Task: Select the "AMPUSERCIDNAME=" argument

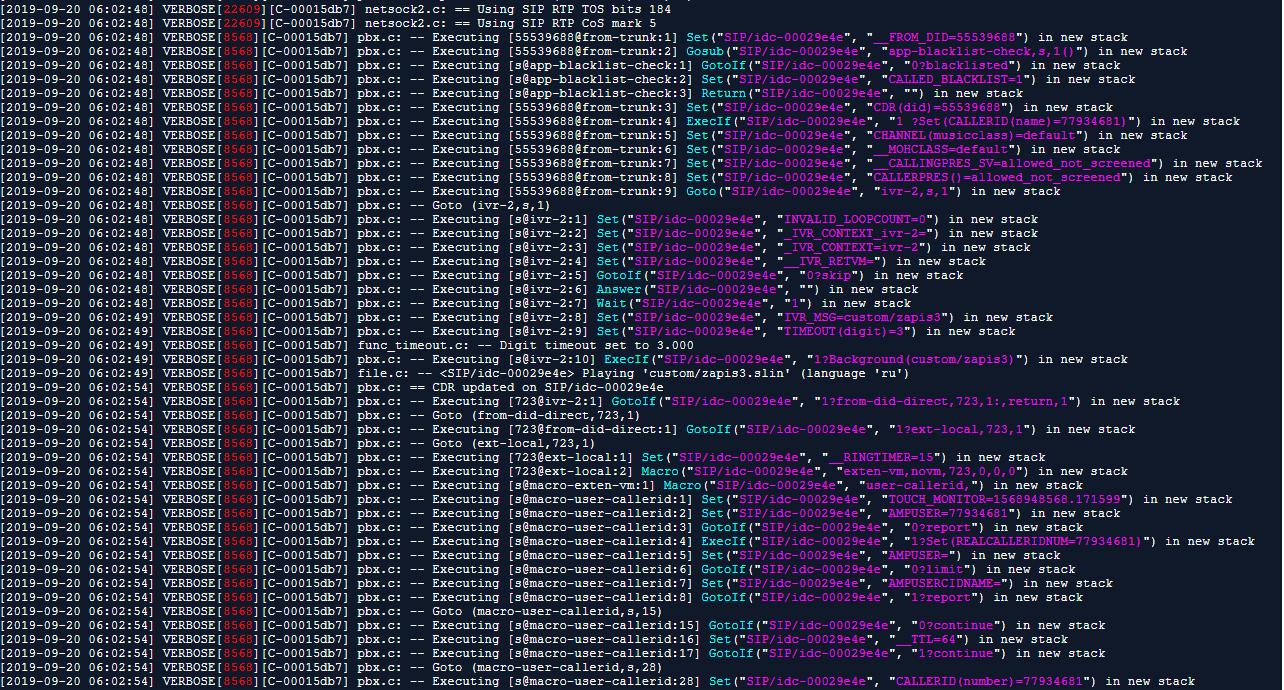Action: 942,583
